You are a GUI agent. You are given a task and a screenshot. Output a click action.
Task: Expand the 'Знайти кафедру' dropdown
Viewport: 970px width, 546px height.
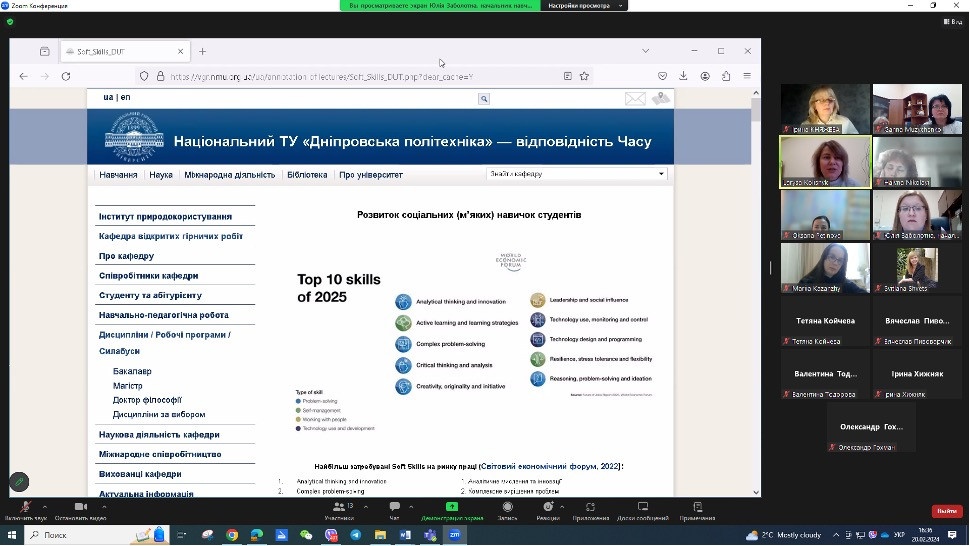coord(576,174)
